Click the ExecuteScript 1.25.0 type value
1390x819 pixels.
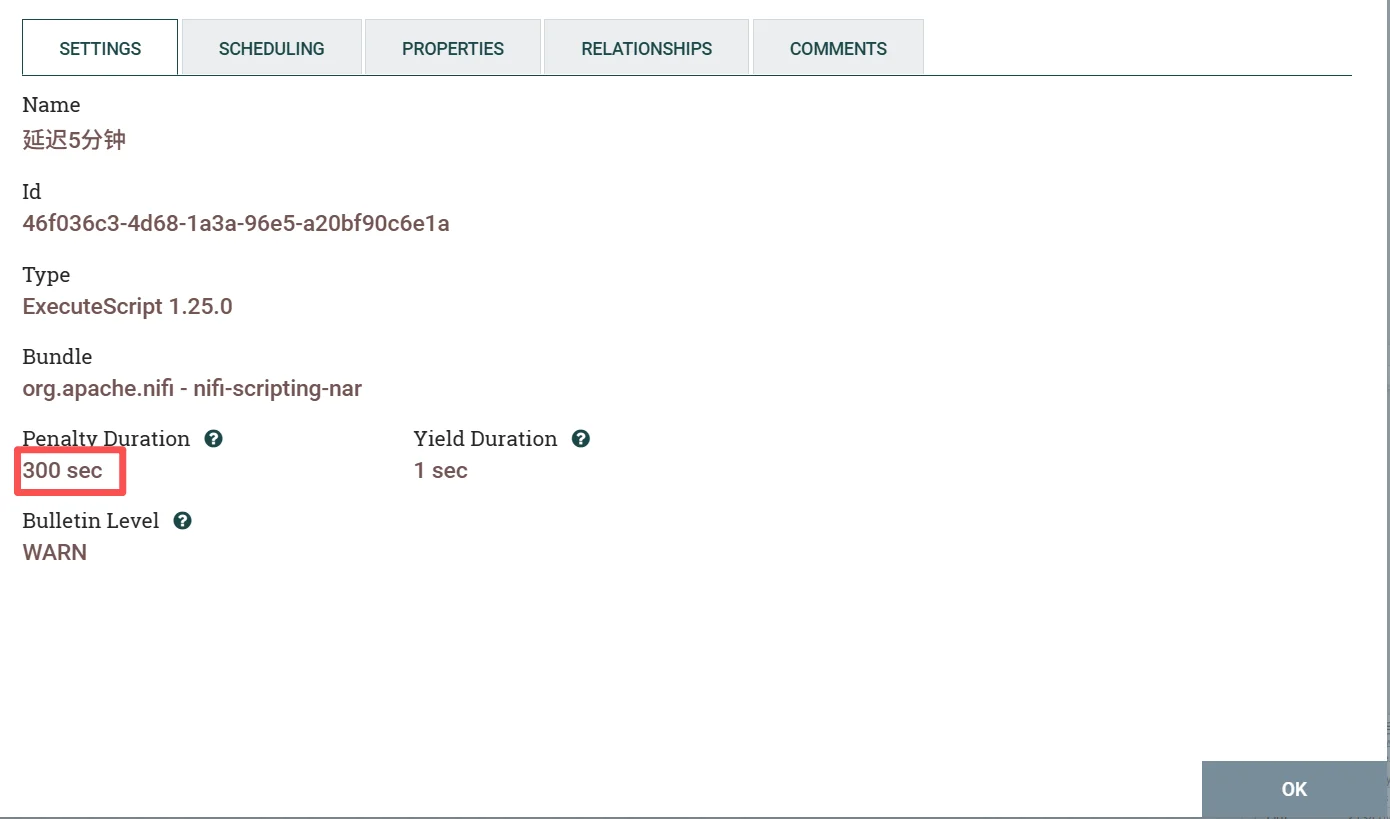127,306
